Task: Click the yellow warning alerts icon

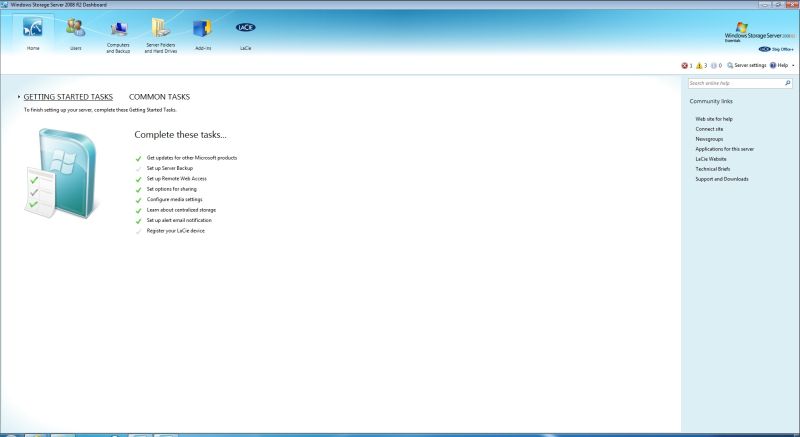Action: tap(699, 66)
